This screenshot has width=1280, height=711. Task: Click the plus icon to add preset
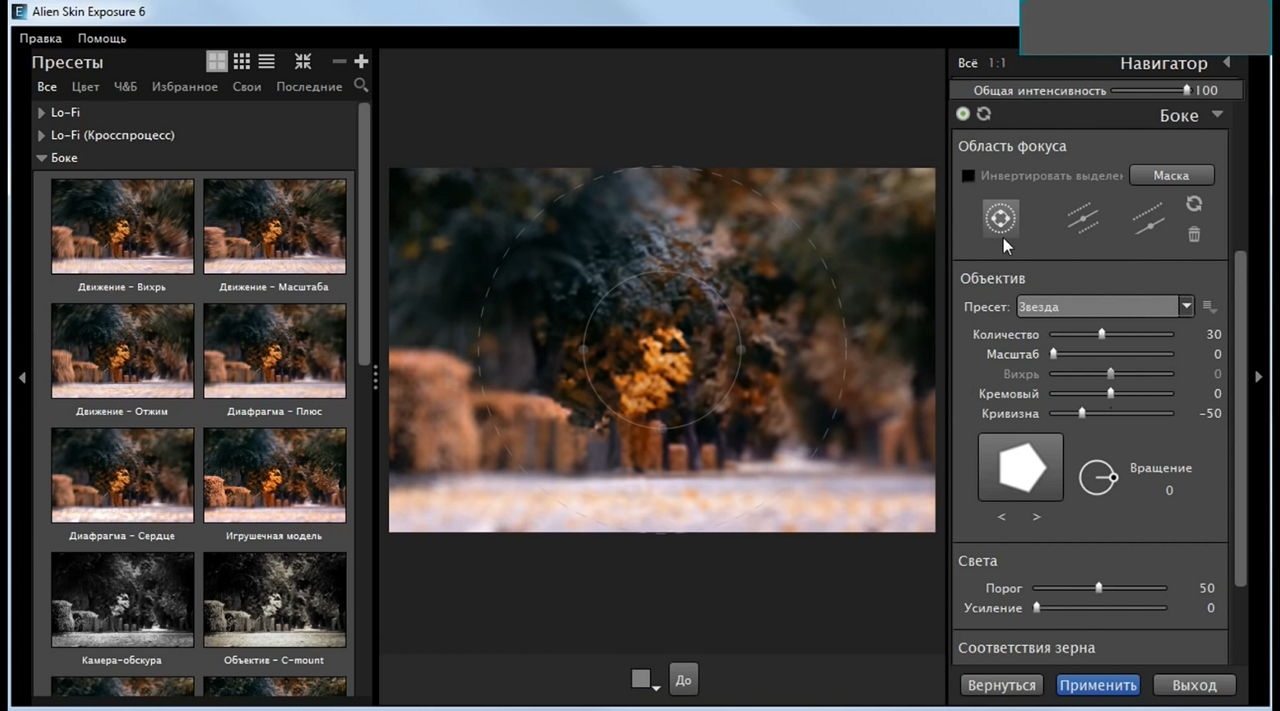[361, 62]
